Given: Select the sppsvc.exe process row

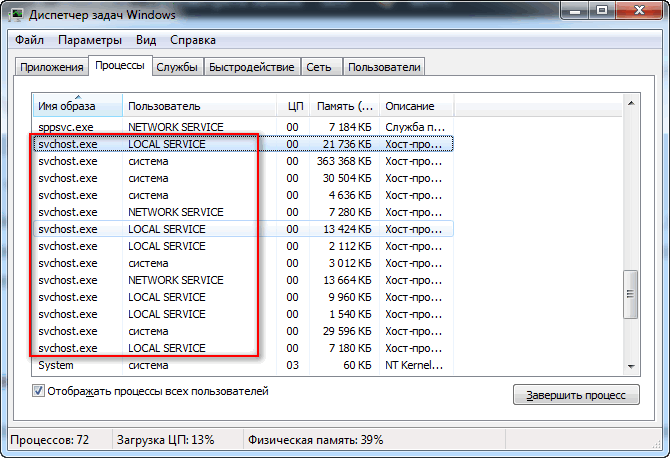Looking at the screenshot, I should [x=243, y=127].
